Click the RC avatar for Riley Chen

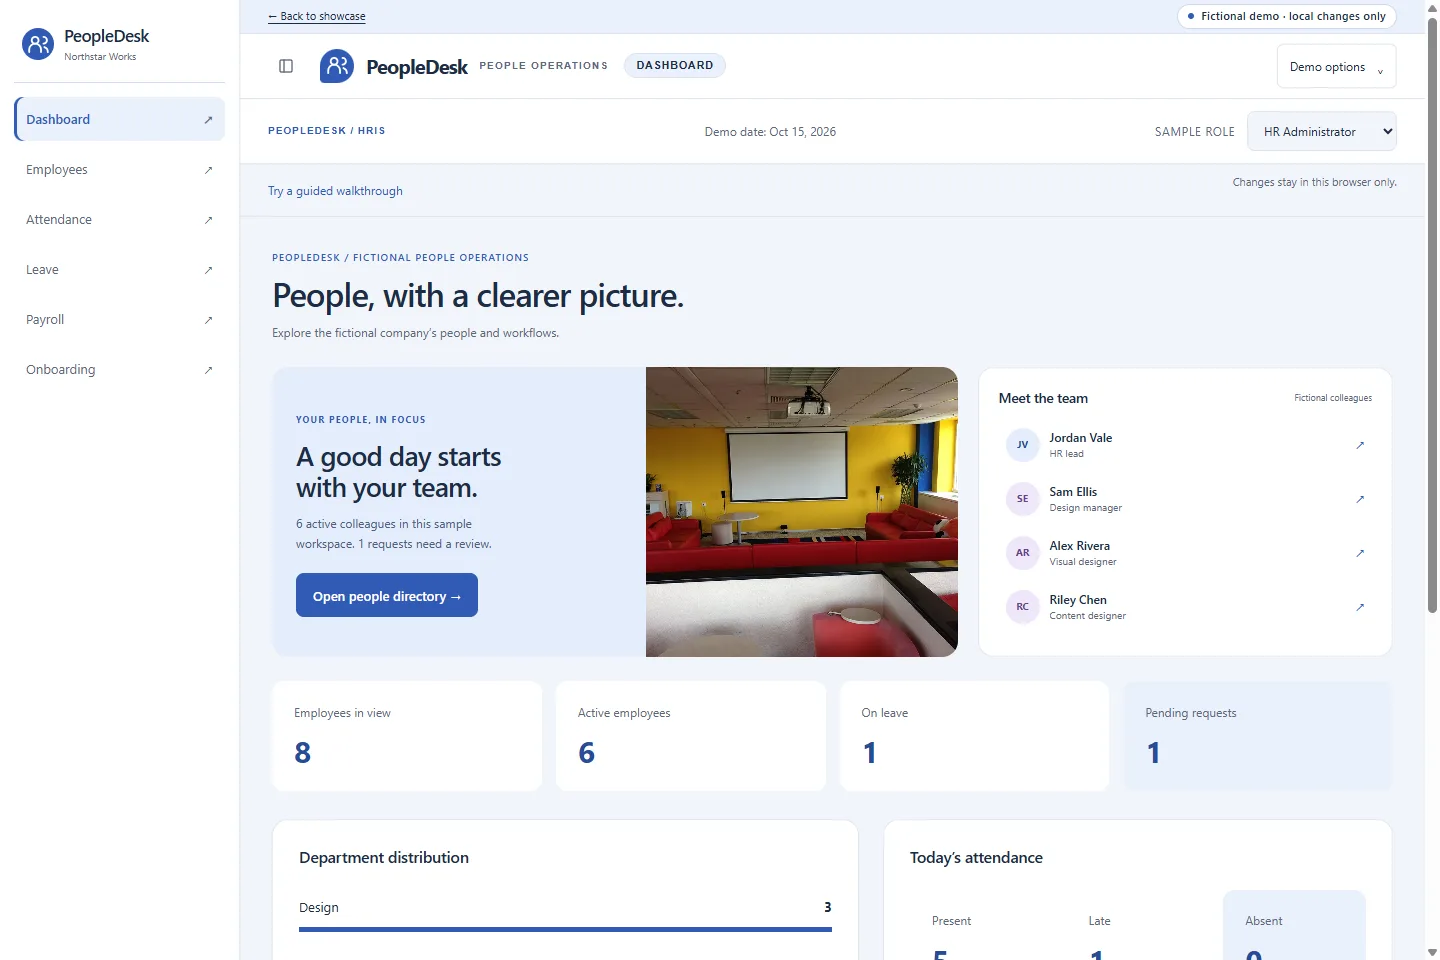tap(1022, 607)
